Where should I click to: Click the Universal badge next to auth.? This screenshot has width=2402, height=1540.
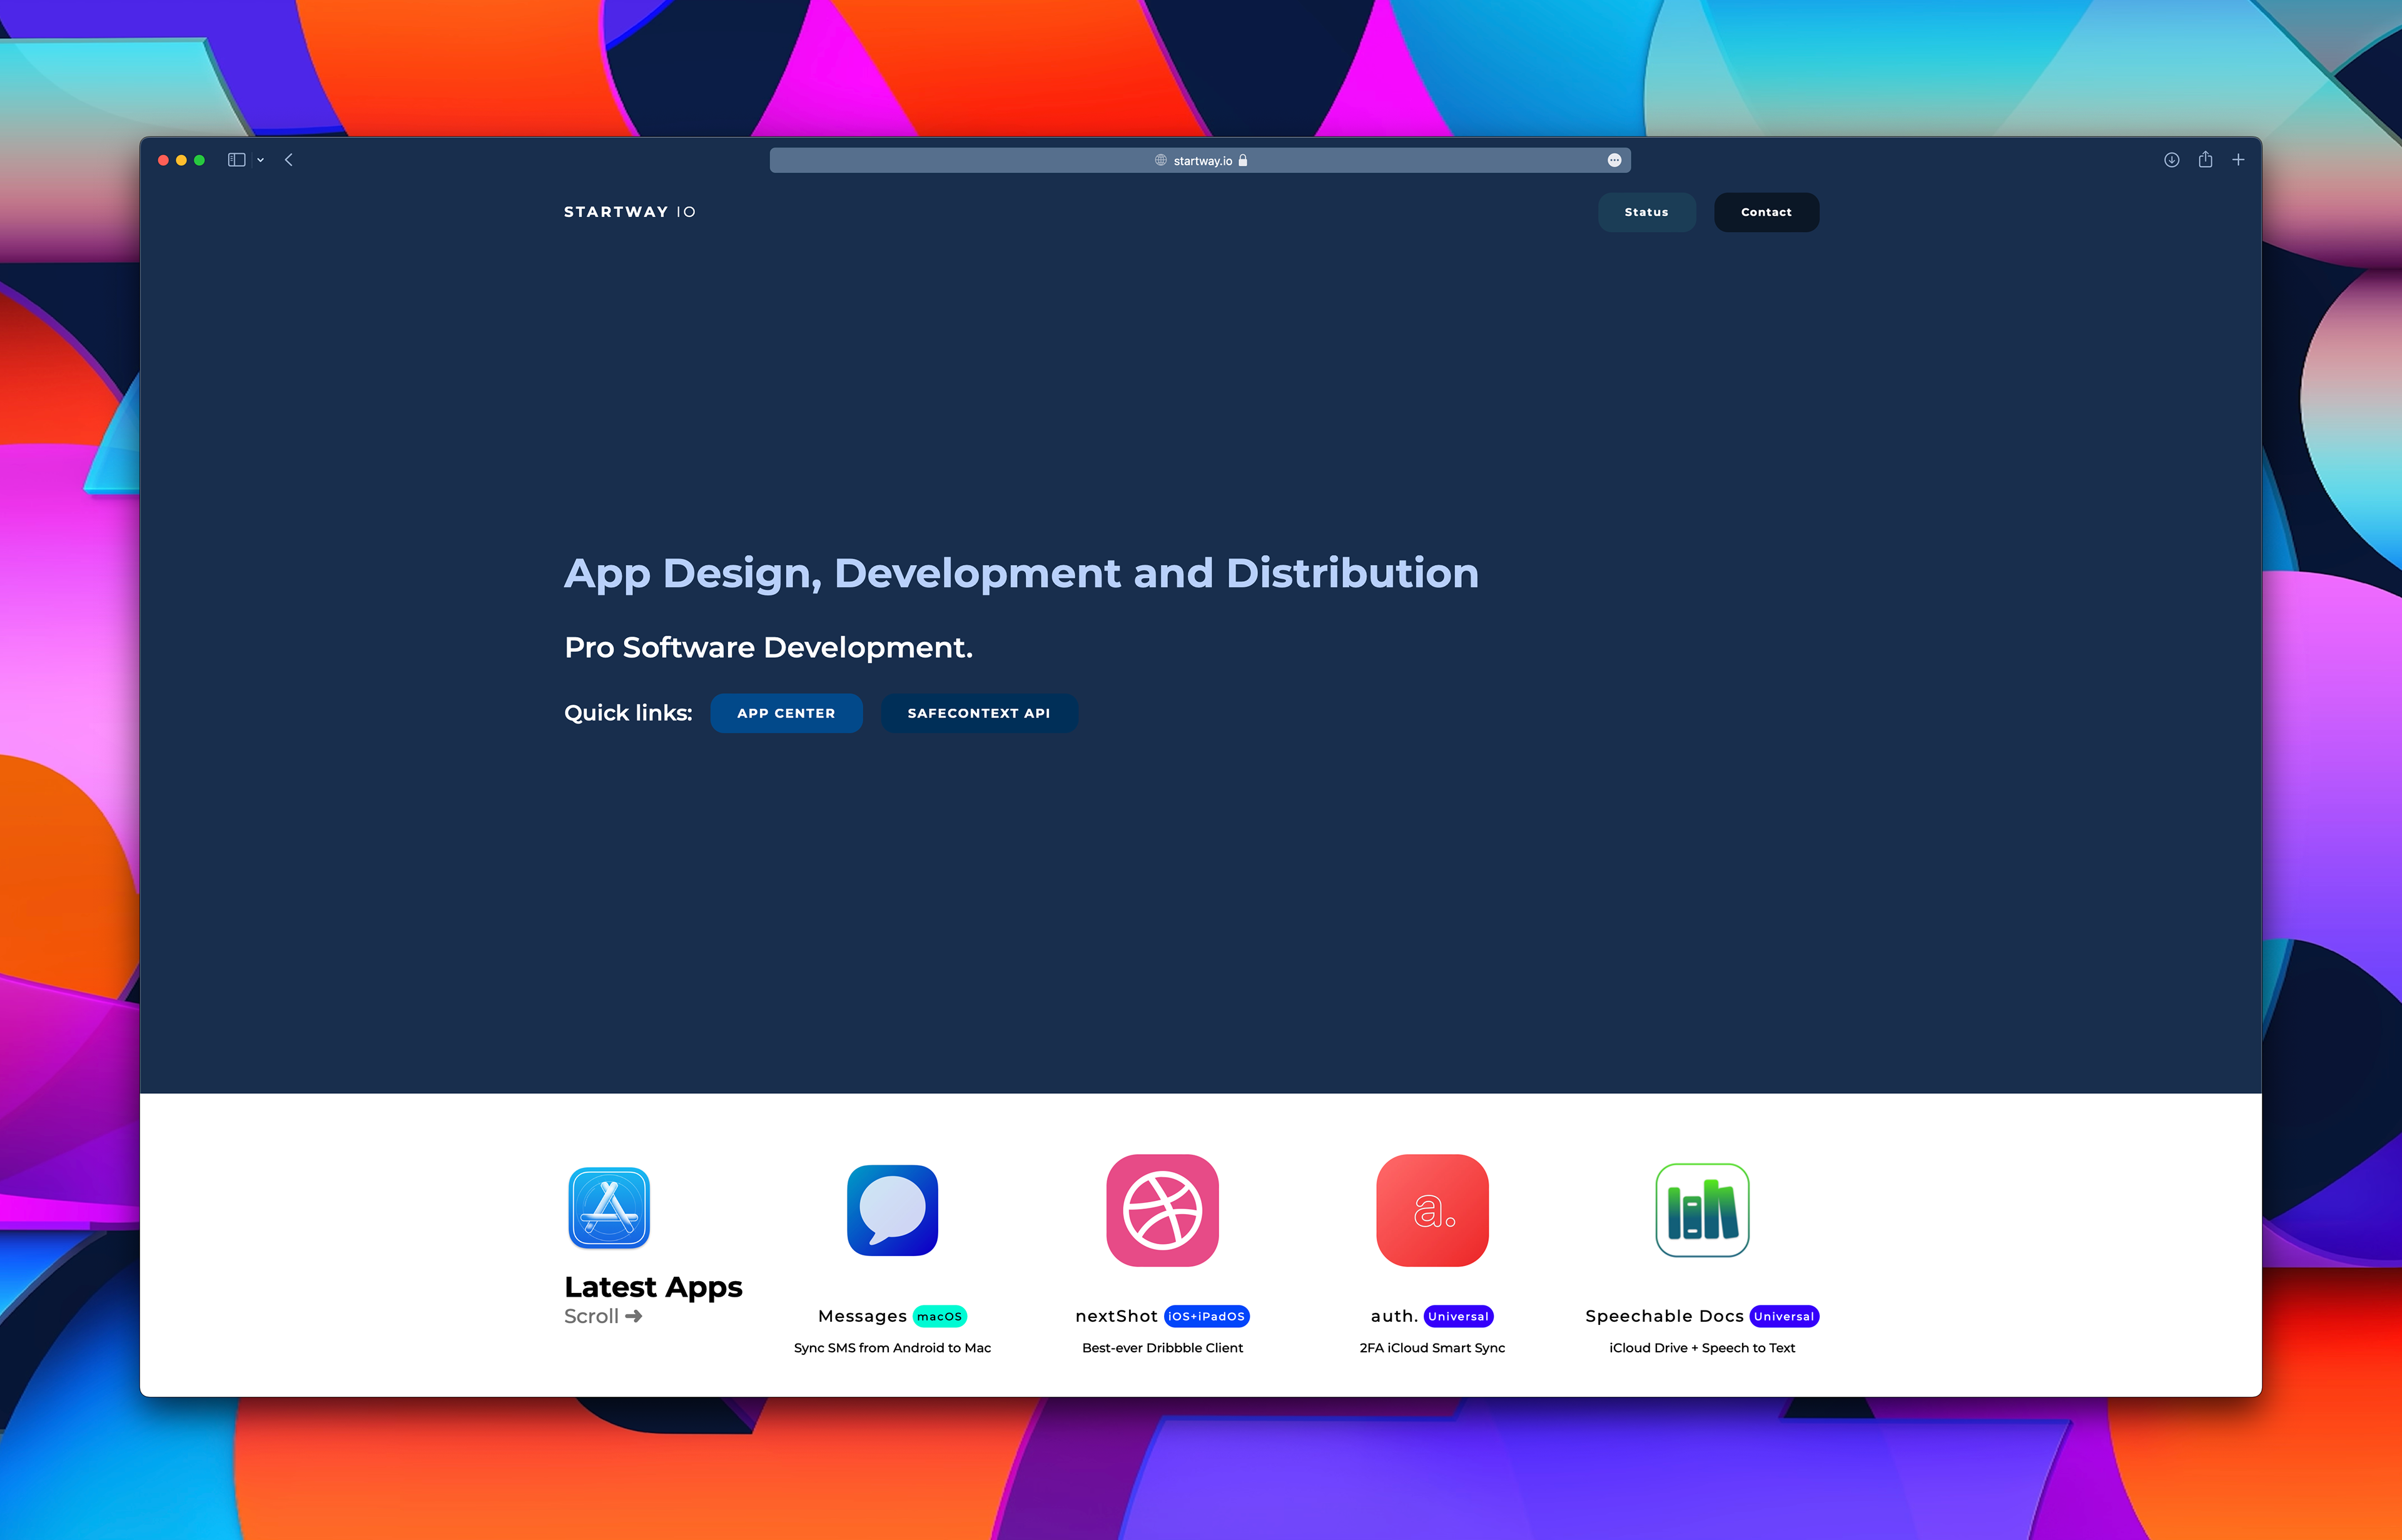click(1458, 1316)
